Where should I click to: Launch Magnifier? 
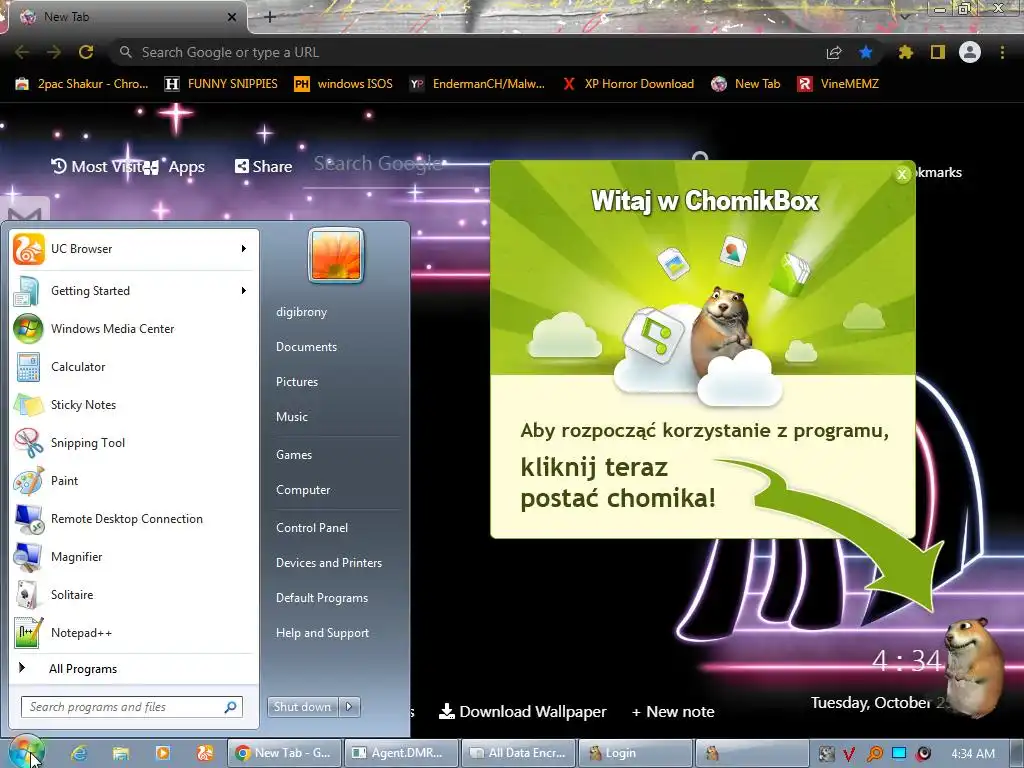133,556
